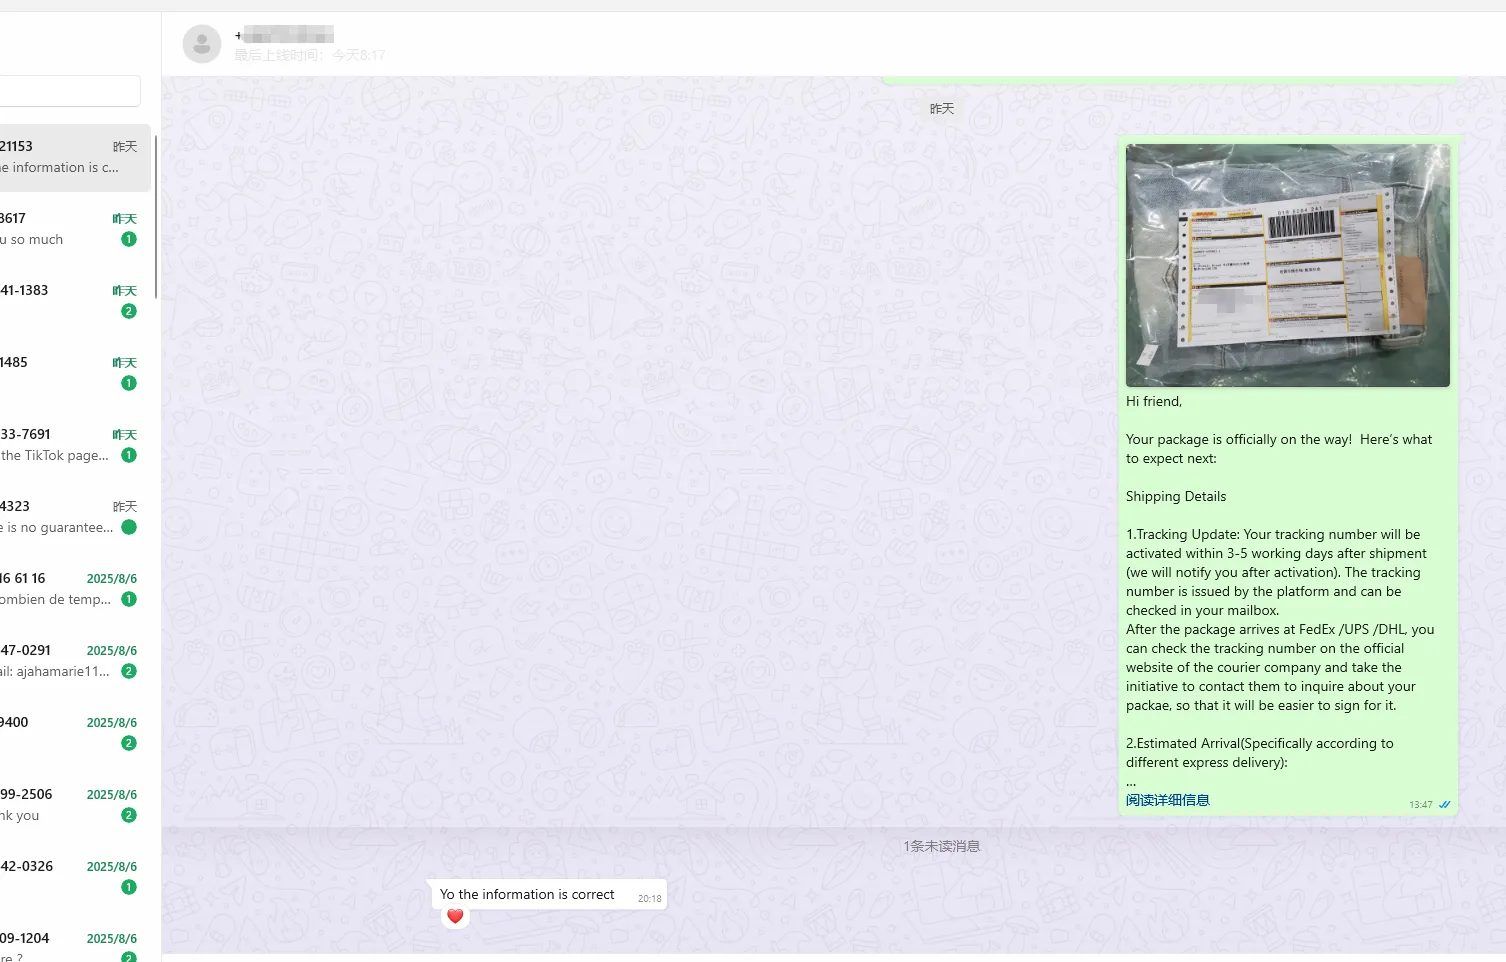The width and height of the screenshot is (1506, 962).
Task: Click the unread badge on the 42-0326 chat
Action: (x=128, y=887)
